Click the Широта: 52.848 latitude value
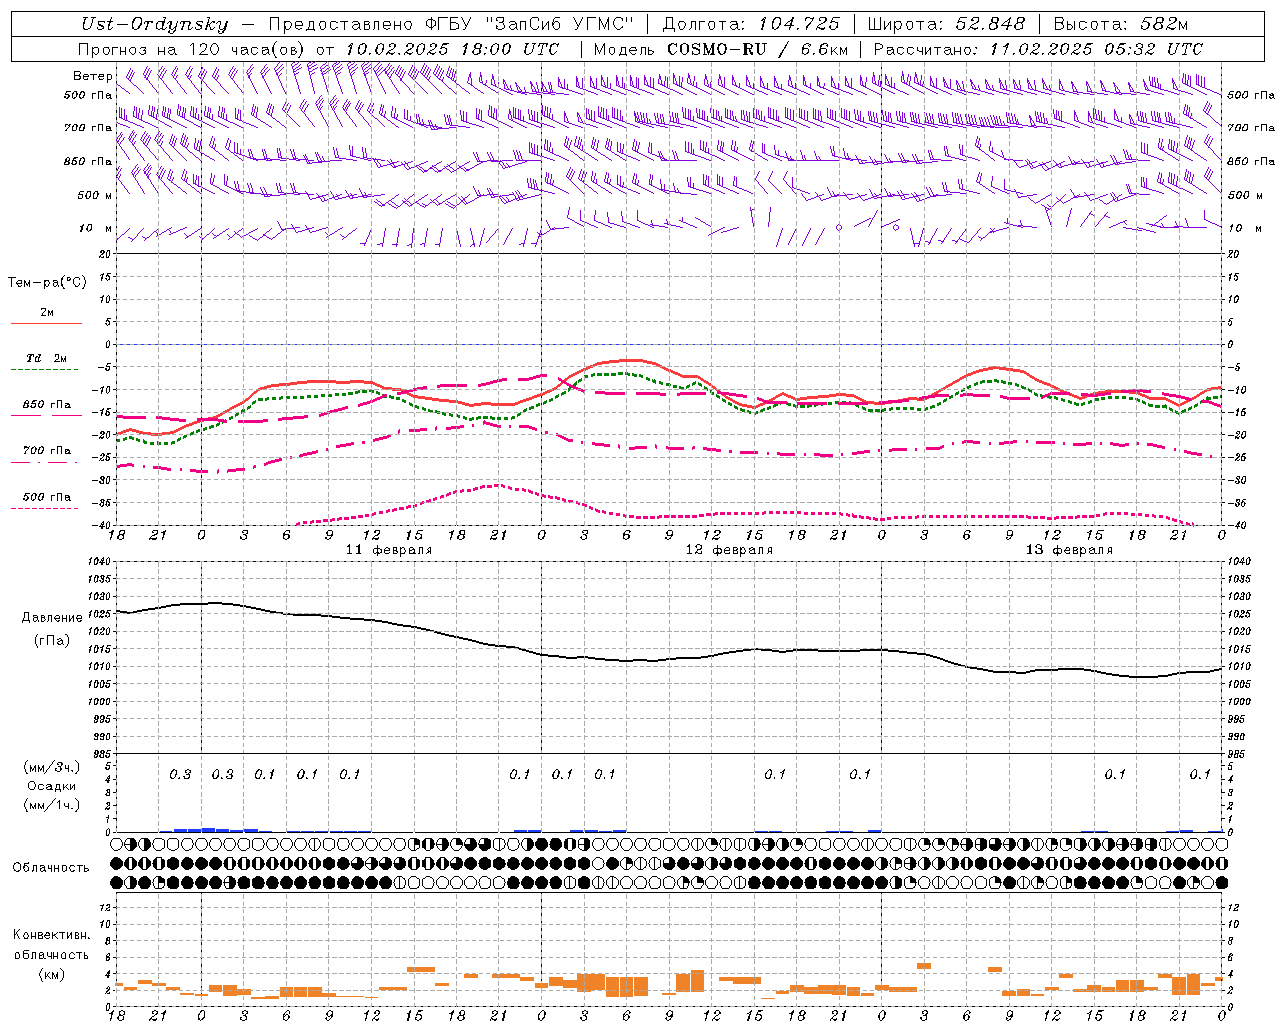This screenshot has height=1024, width=1280. tap(947, 24)
